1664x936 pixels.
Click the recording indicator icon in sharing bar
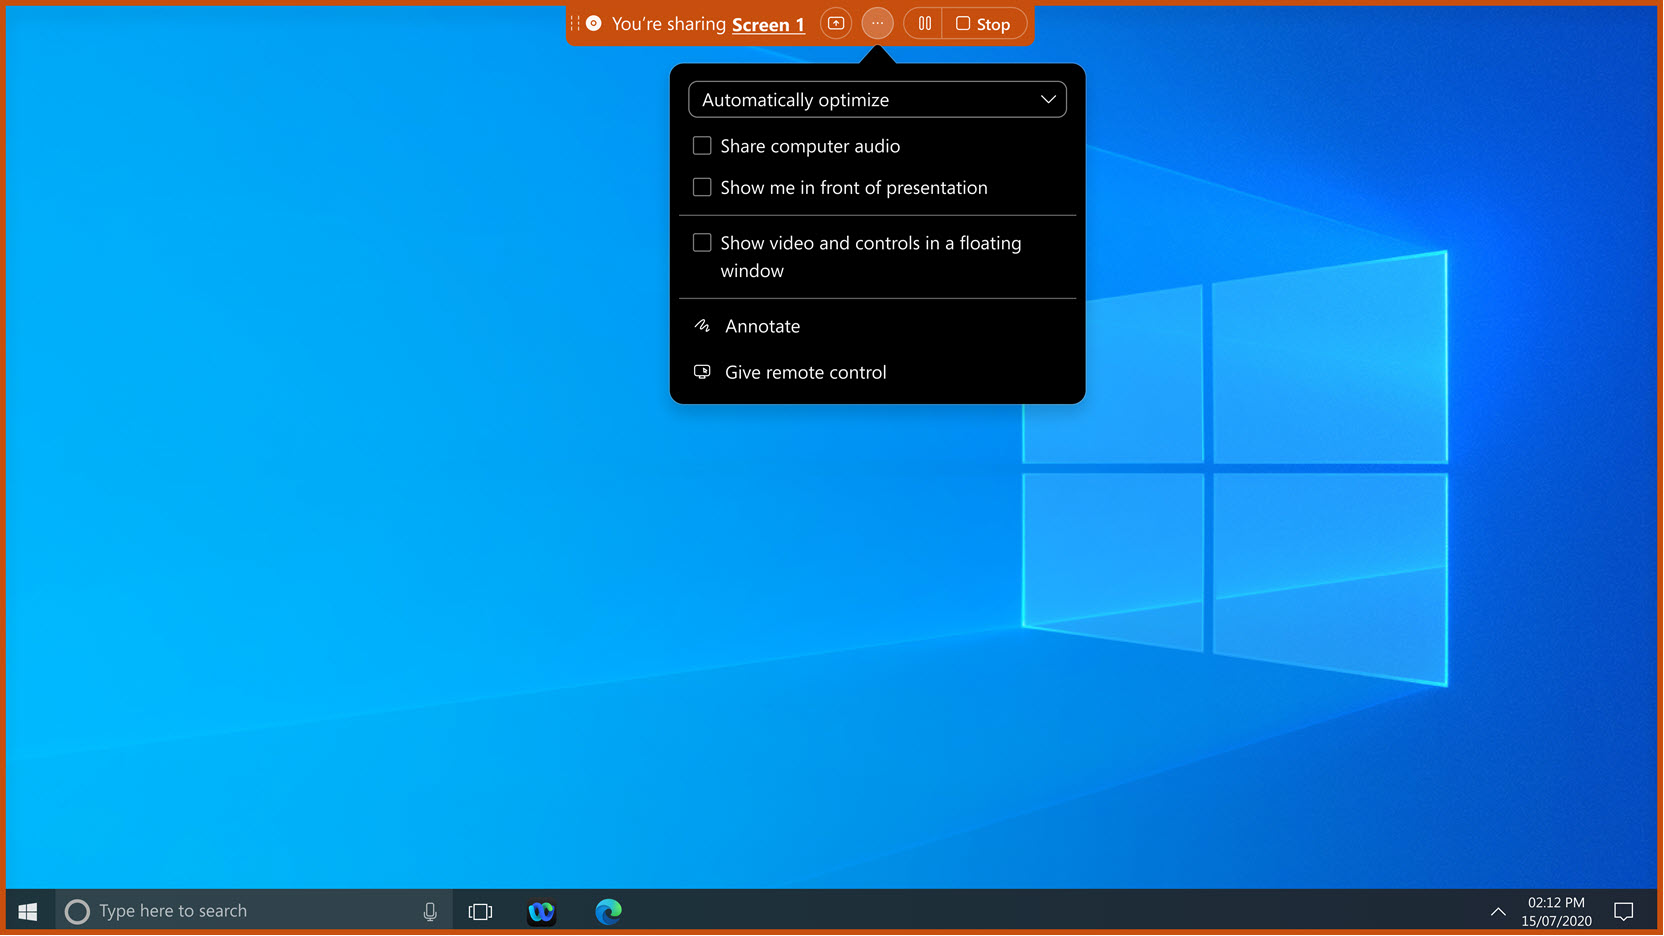pyautogui.click(x=594, y=23)
